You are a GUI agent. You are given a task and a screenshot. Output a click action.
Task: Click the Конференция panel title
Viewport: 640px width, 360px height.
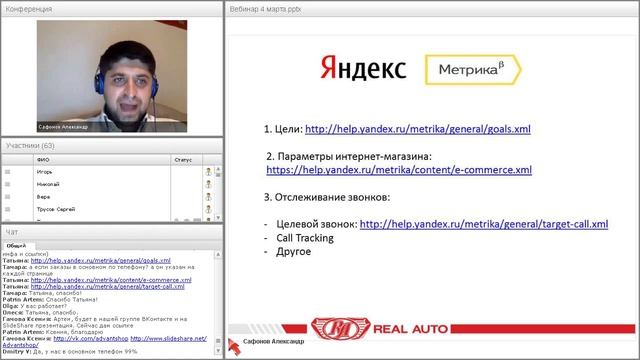[x=29, y=9]
